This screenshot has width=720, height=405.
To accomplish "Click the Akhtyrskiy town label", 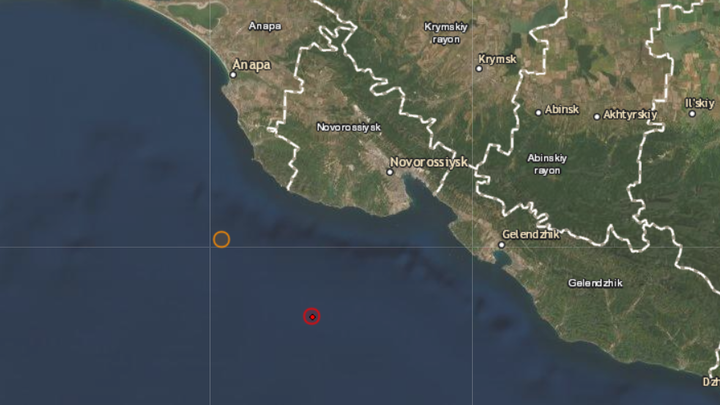I will (x=630, y=114).
